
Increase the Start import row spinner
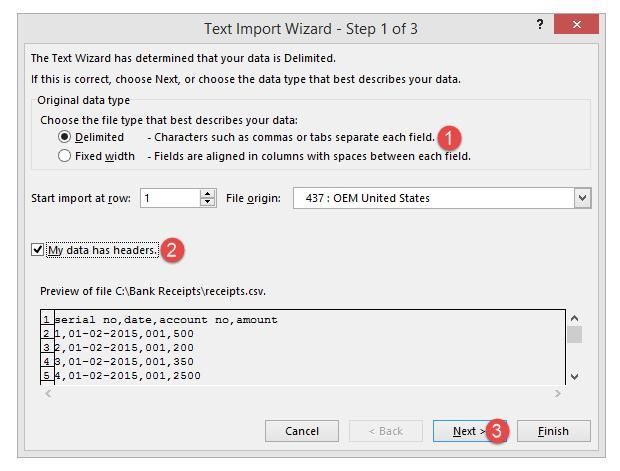208,194
